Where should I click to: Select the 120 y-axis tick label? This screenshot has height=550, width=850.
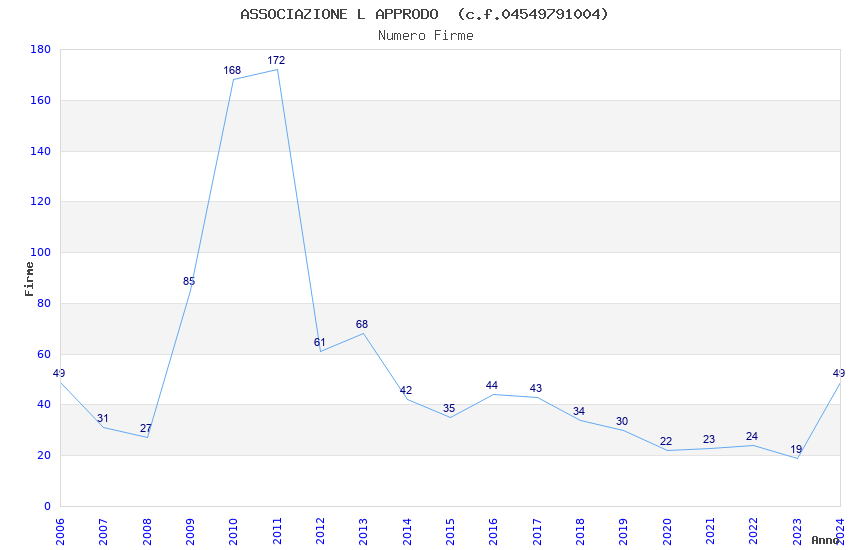point(40,201)
